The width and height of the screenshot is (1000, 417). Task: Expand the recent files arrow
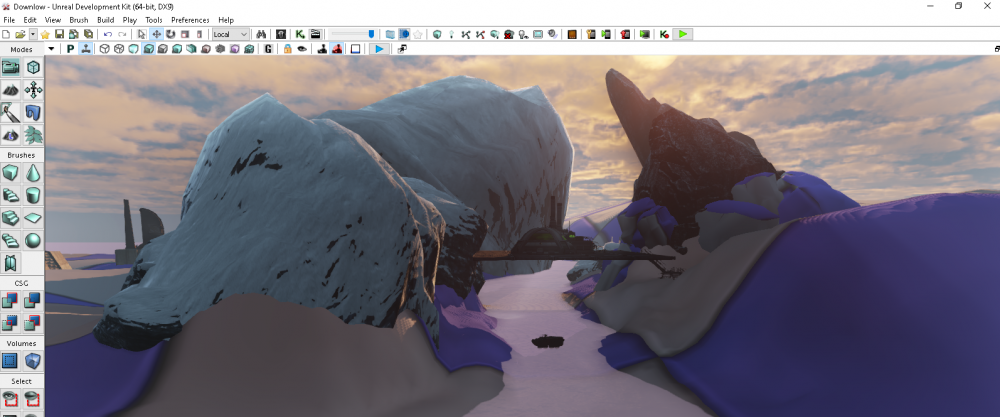tap(33, 34)
